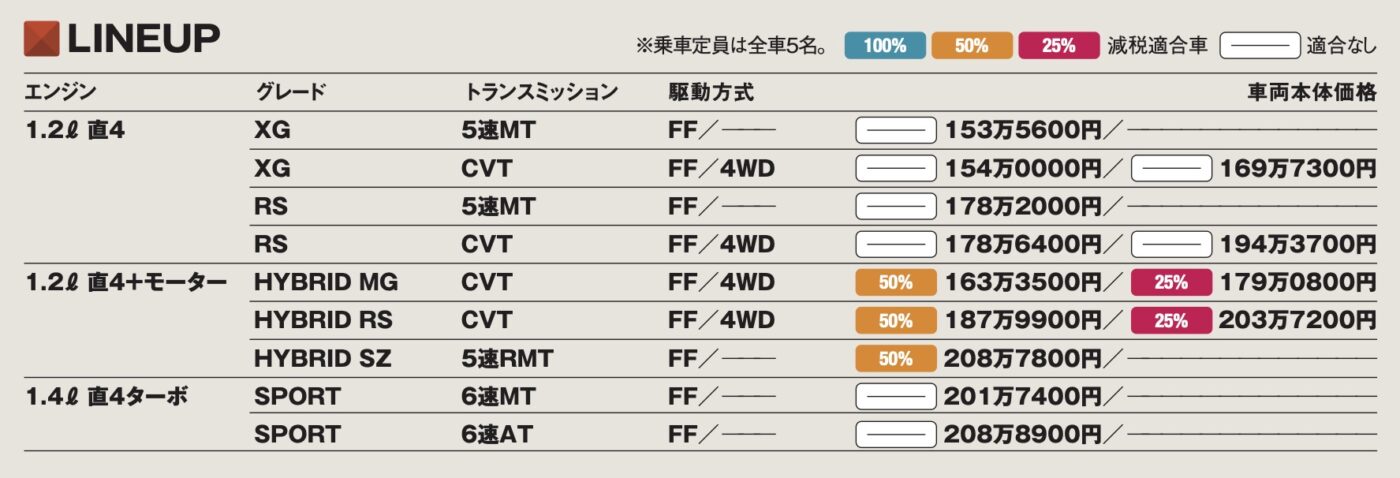Click the 25% badge beside 179万0800円
This screenshot has height=478, width=1400.
[1171, 283]
